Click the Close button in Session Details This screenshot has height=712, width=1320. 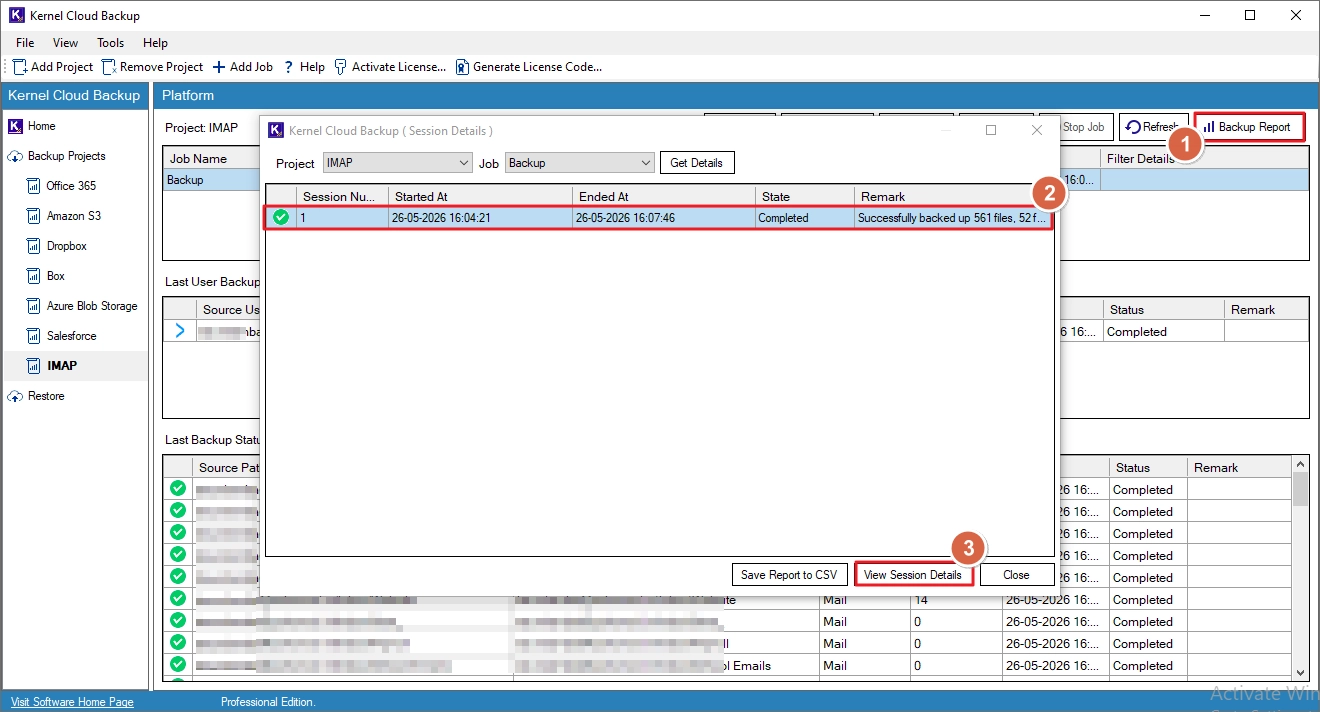(x=1016, y=575)
